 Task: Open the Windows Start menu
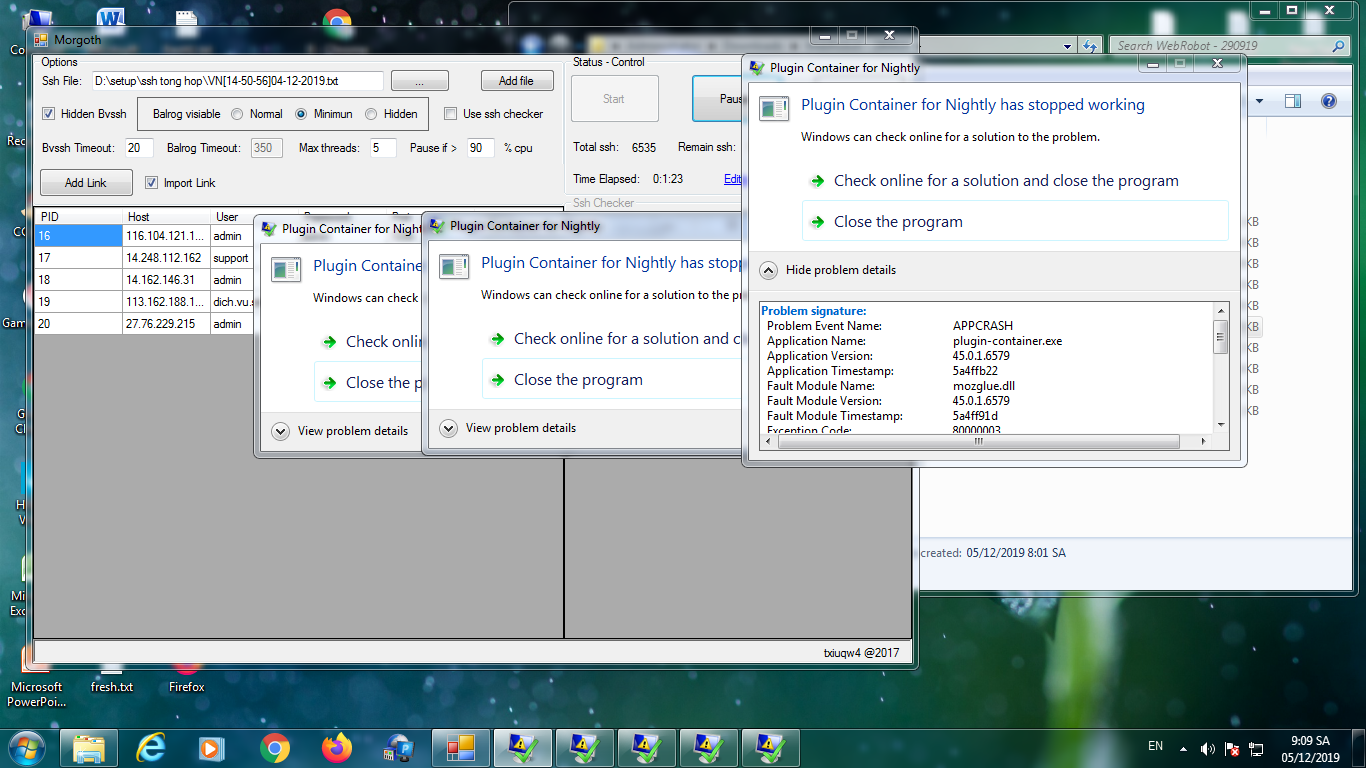[26, 747]
